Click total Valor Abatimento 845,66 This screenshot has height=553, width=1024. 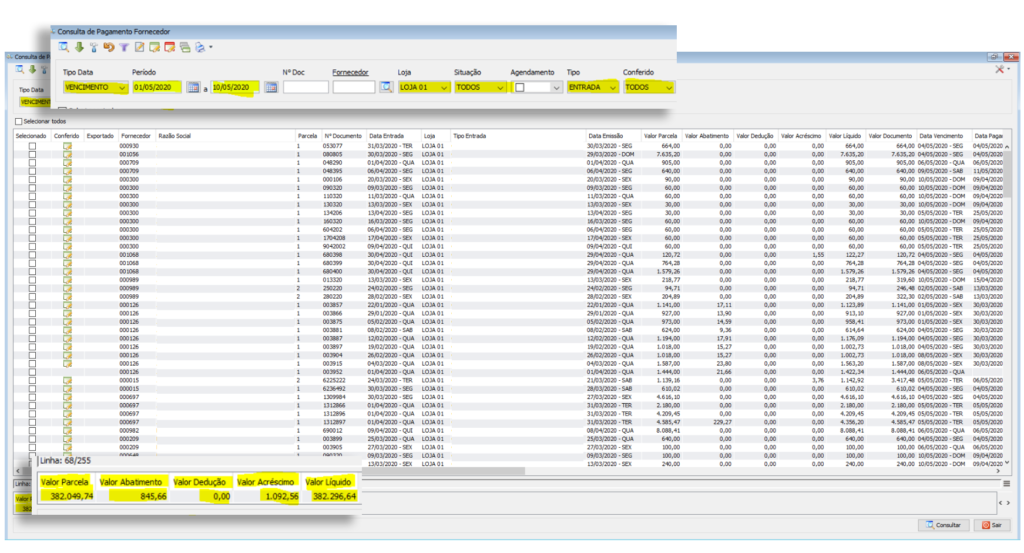click(x=153, y=496)
